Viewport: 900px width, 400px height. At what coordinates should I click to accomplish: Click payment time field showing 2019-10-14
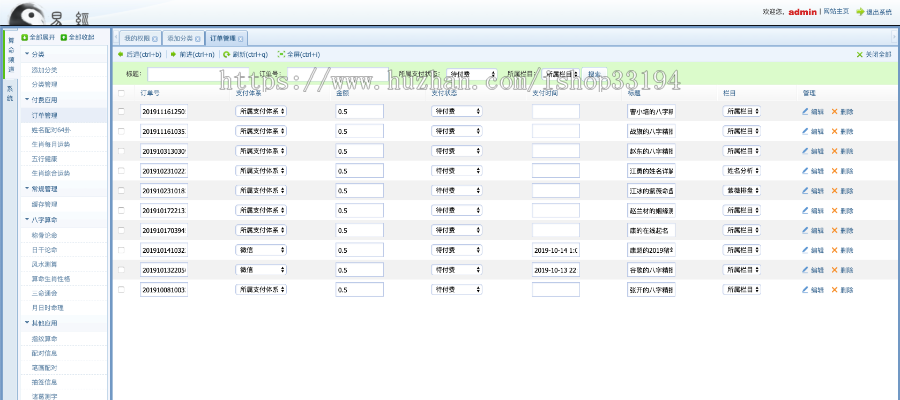point(556,250)
